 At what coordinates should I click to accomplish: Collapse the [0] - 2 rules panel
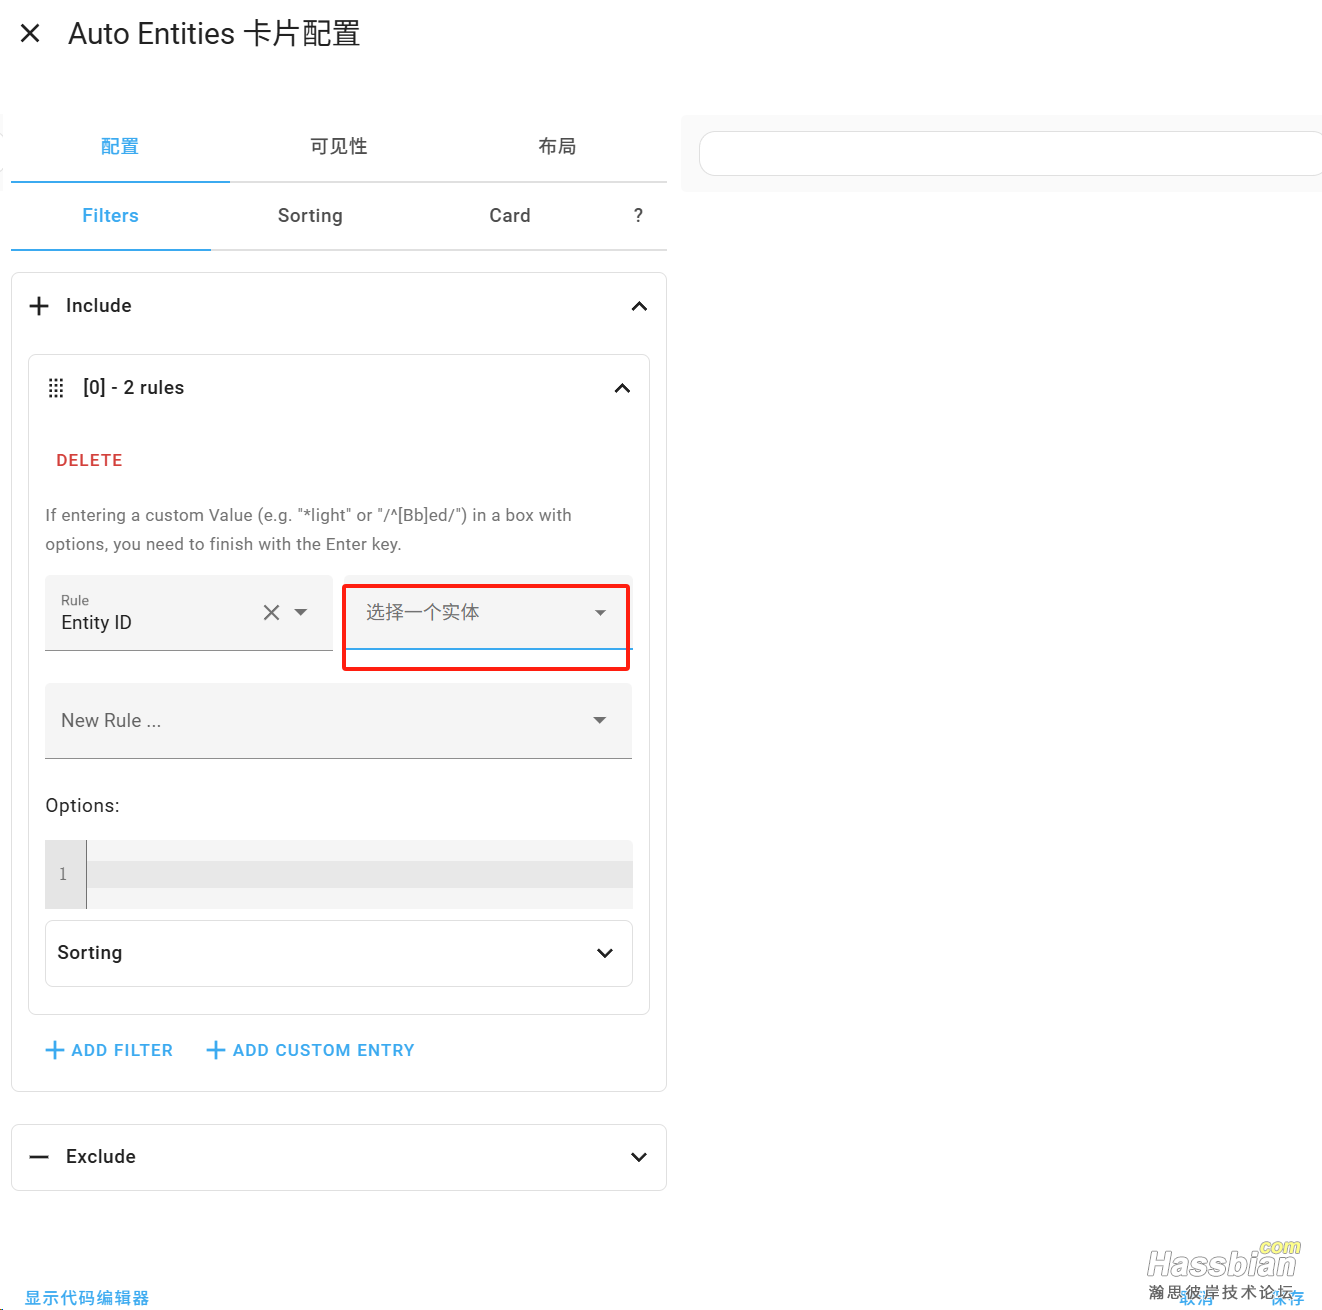pyautogui.click(x=622, y=388)
